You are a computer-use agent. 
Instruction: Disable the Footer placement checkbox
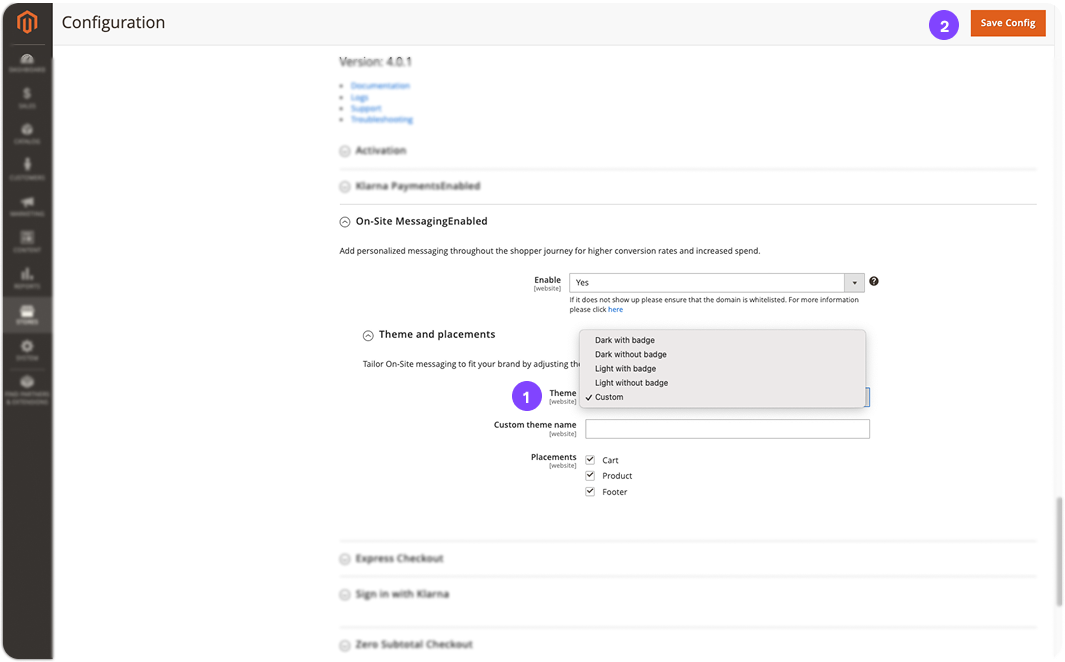pyautogui.click(x=590, y=492)
